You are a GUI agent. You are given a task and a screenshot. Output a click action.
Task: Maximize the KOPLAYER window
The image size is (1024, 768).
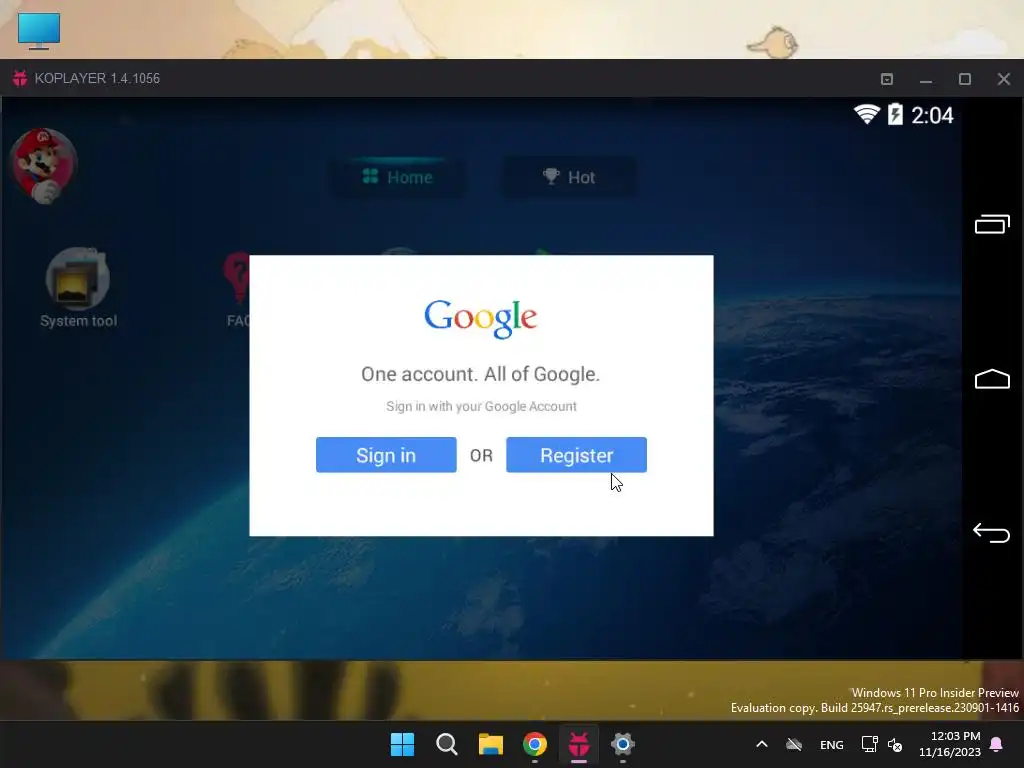coord(965,79)
